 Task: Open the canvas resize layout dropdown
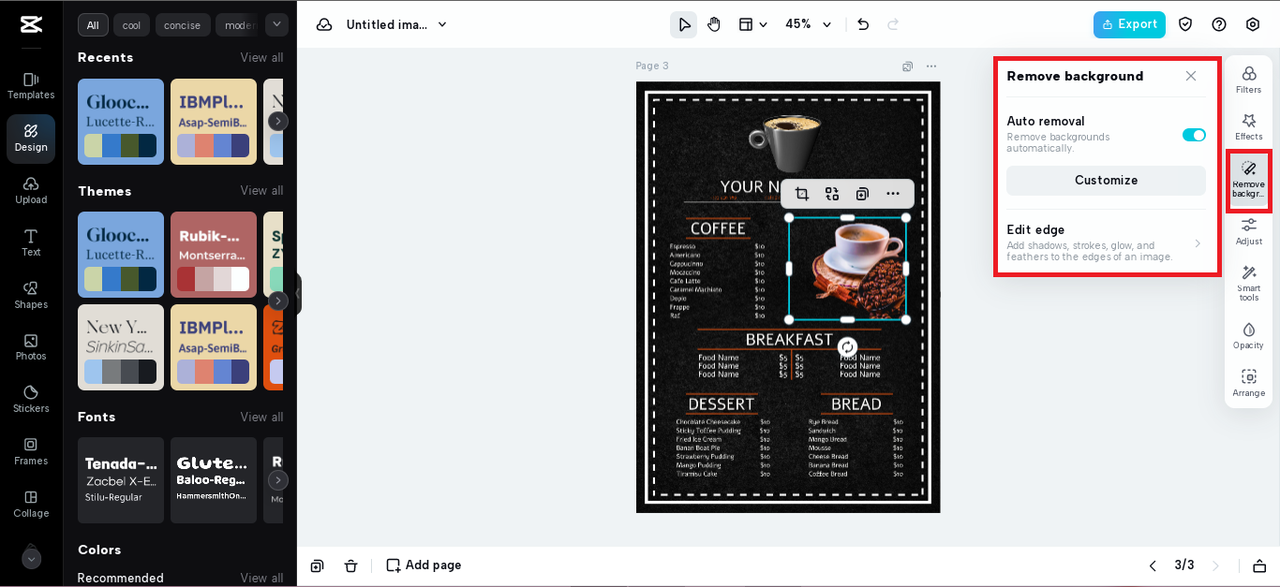(753, 24)
